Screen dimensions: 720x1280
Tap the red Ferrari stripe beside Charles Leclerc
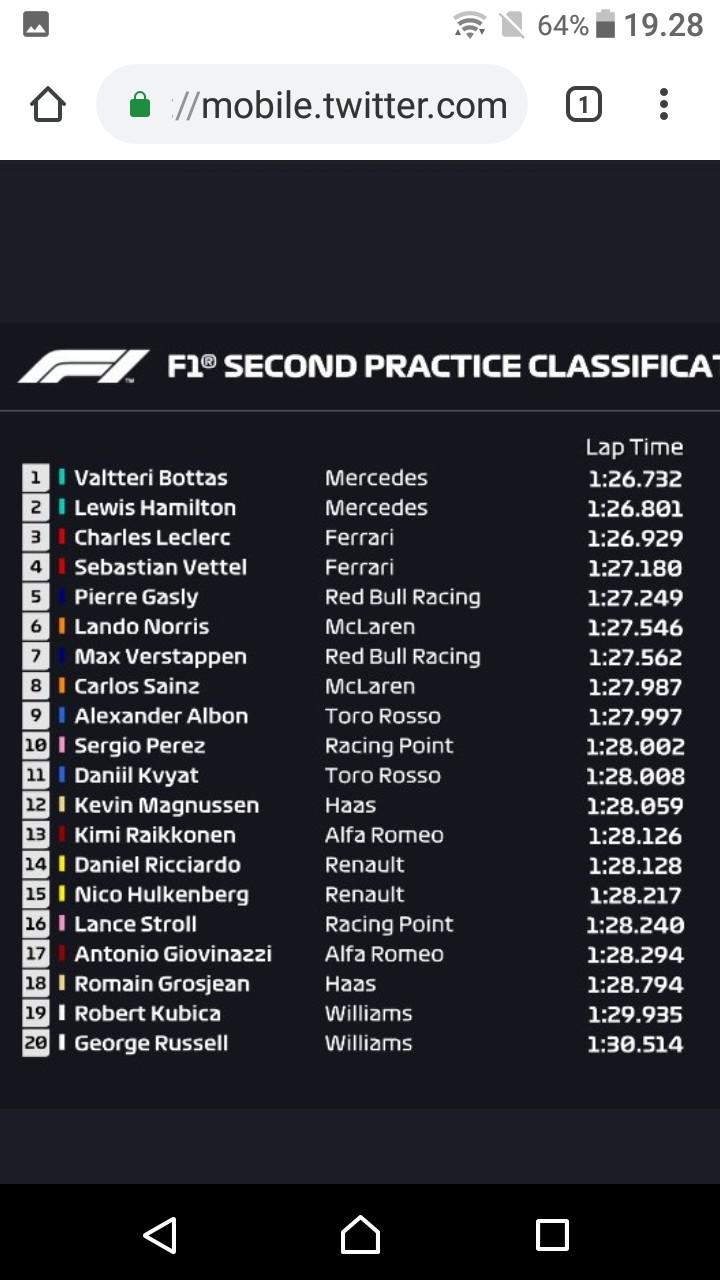click(62, 538)
